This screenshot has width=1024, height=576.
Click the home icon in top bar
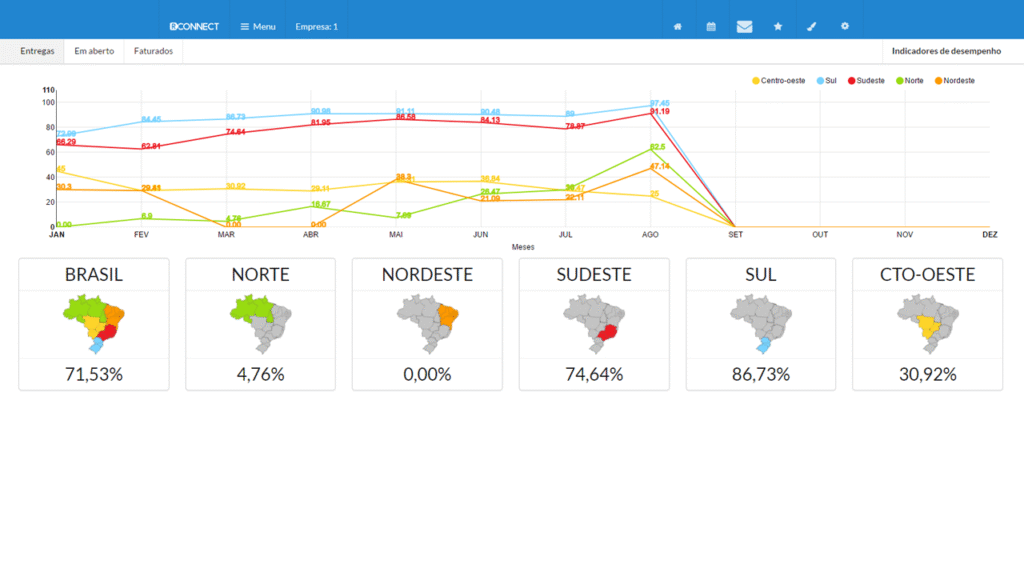tap(678, 26)
